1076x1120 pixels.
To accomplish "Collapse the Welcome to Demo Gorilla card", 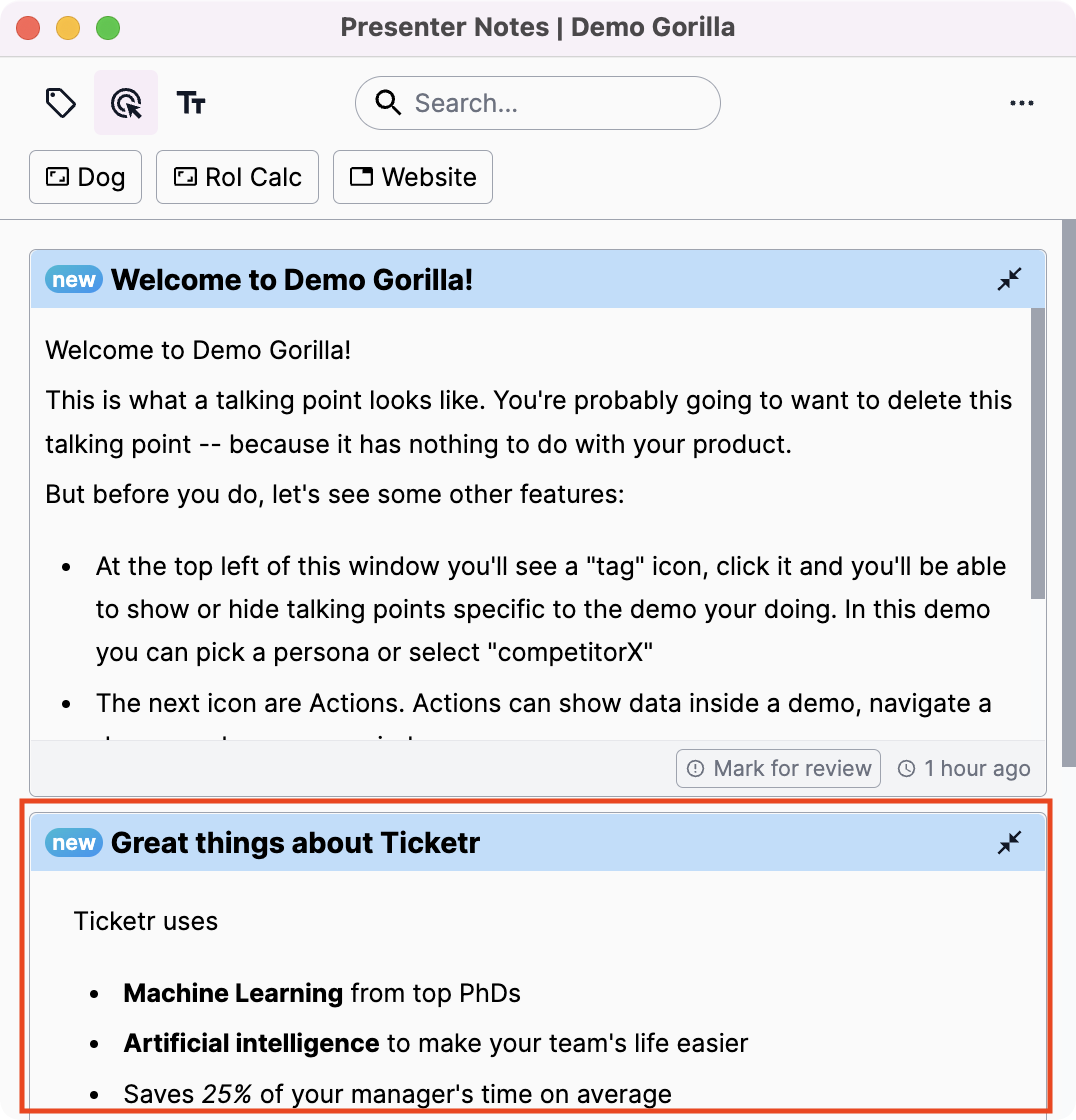I will pyautogui.click(x=1010, y=279).
